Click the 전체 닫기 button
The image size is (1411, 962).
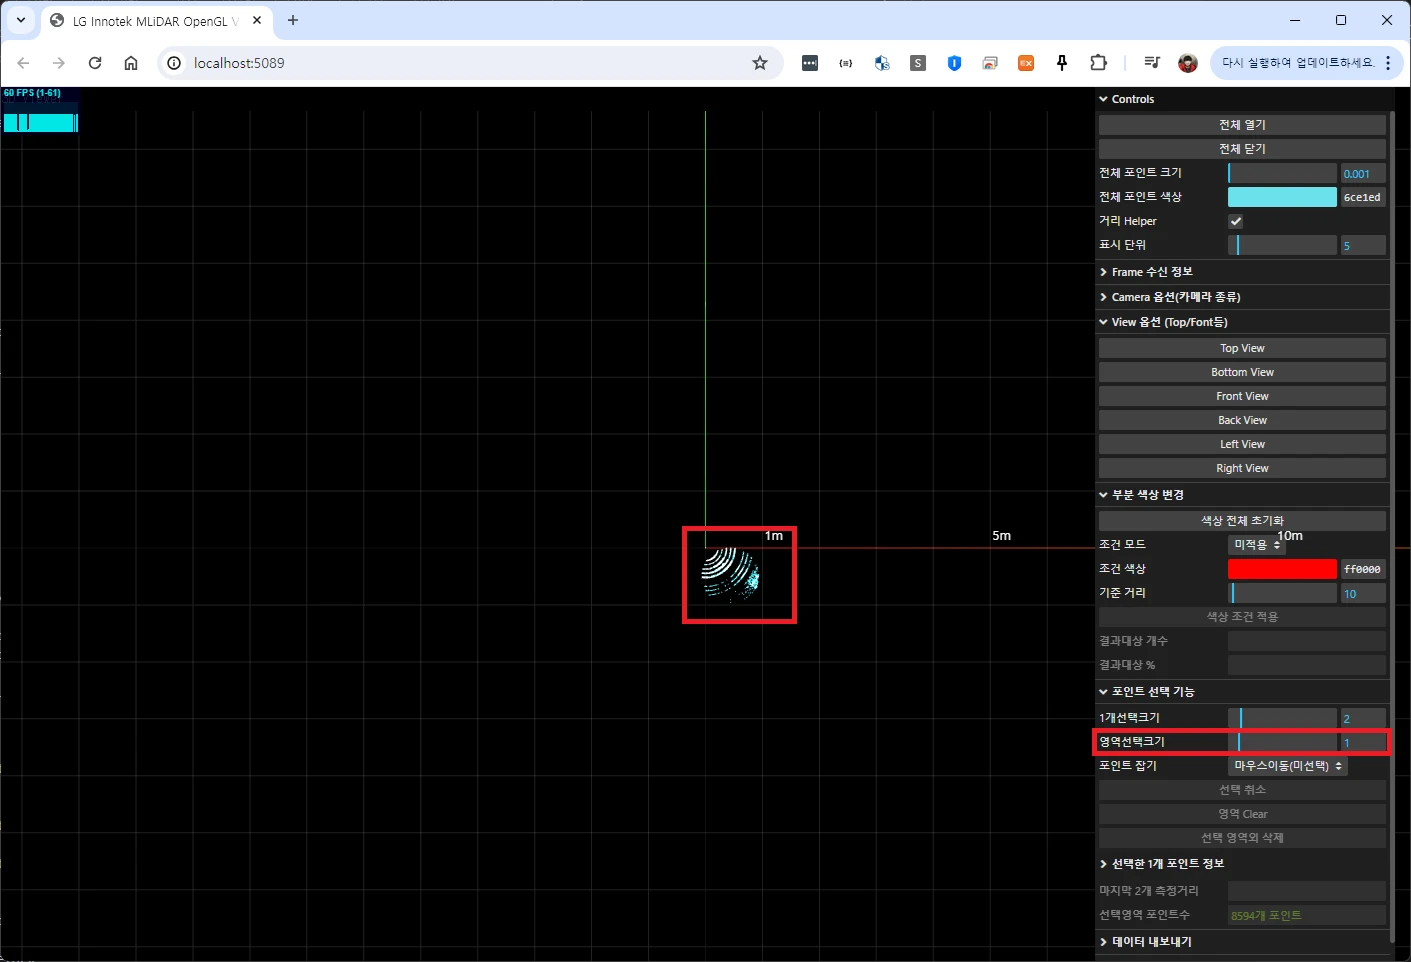tap(1242, 149)
